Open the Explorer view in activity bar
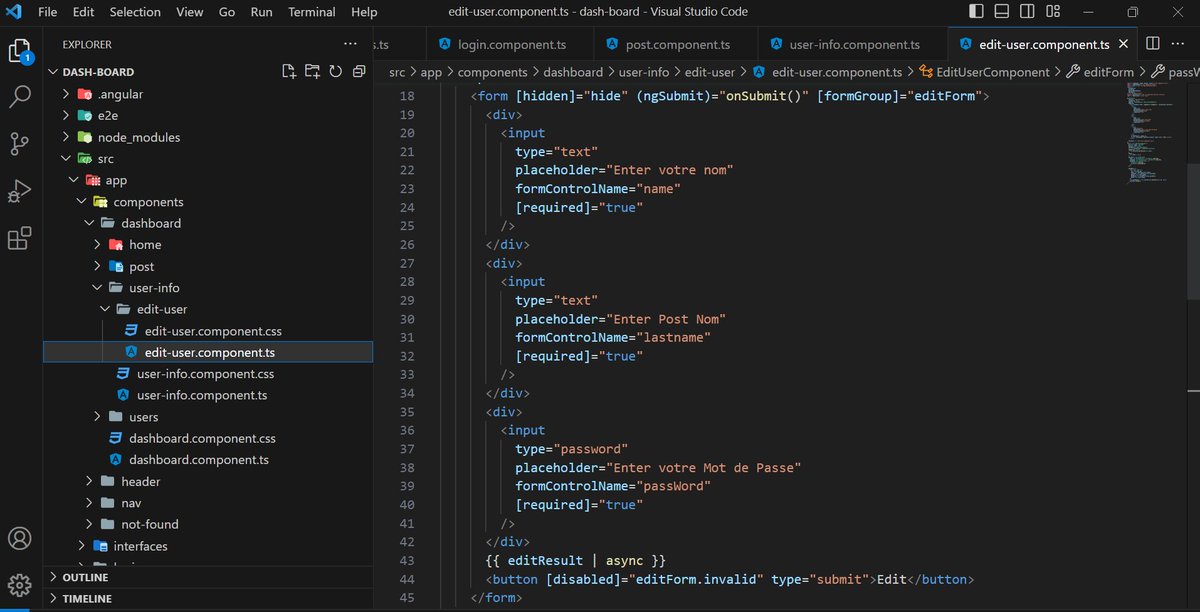Screen dimensions: 1200x612 click(20, 49)
